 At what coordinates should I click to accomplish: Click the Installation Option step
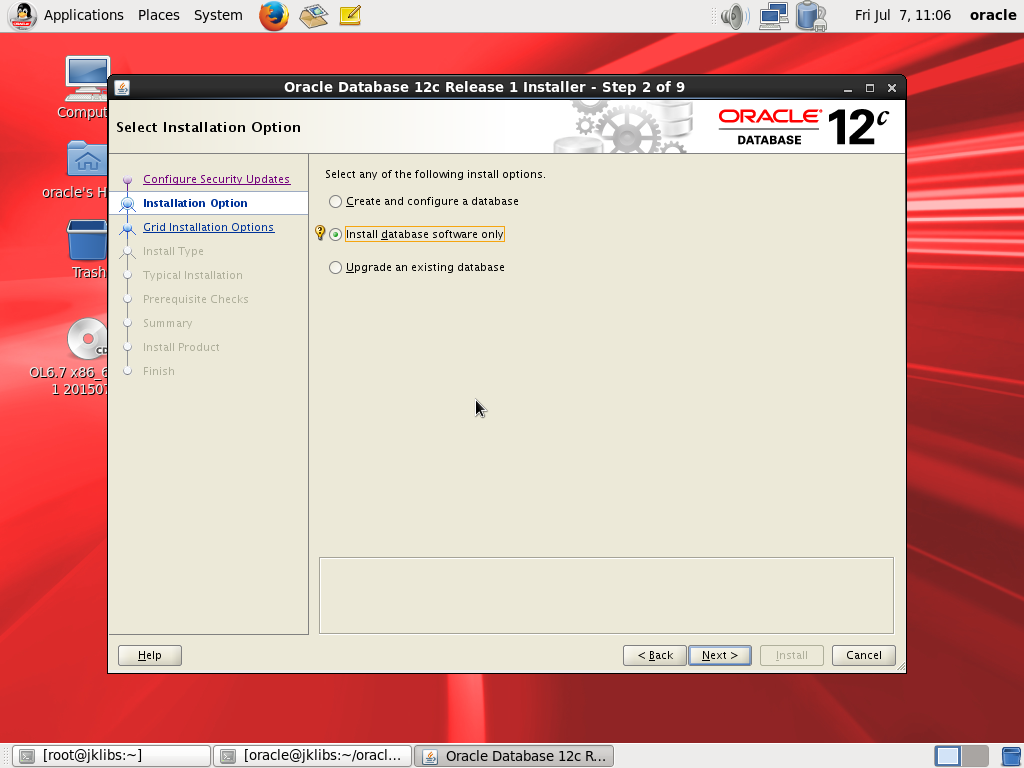[x=195, y=203]
